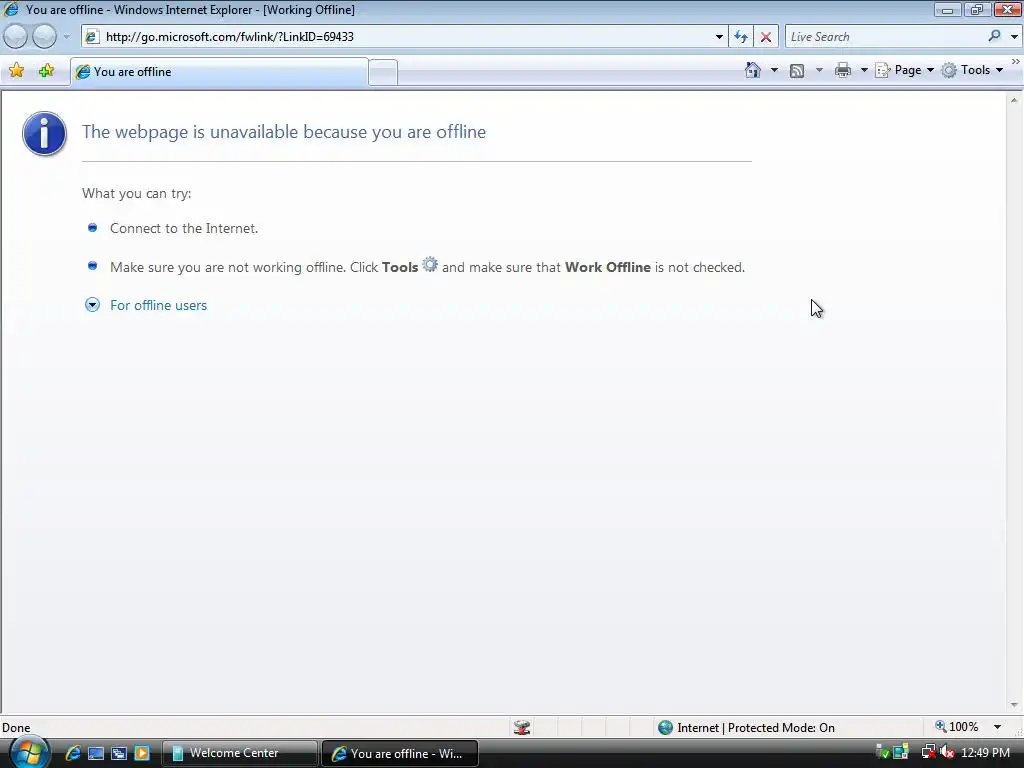
Task: Open the Tools menu
Action: (x=972, y=70)
